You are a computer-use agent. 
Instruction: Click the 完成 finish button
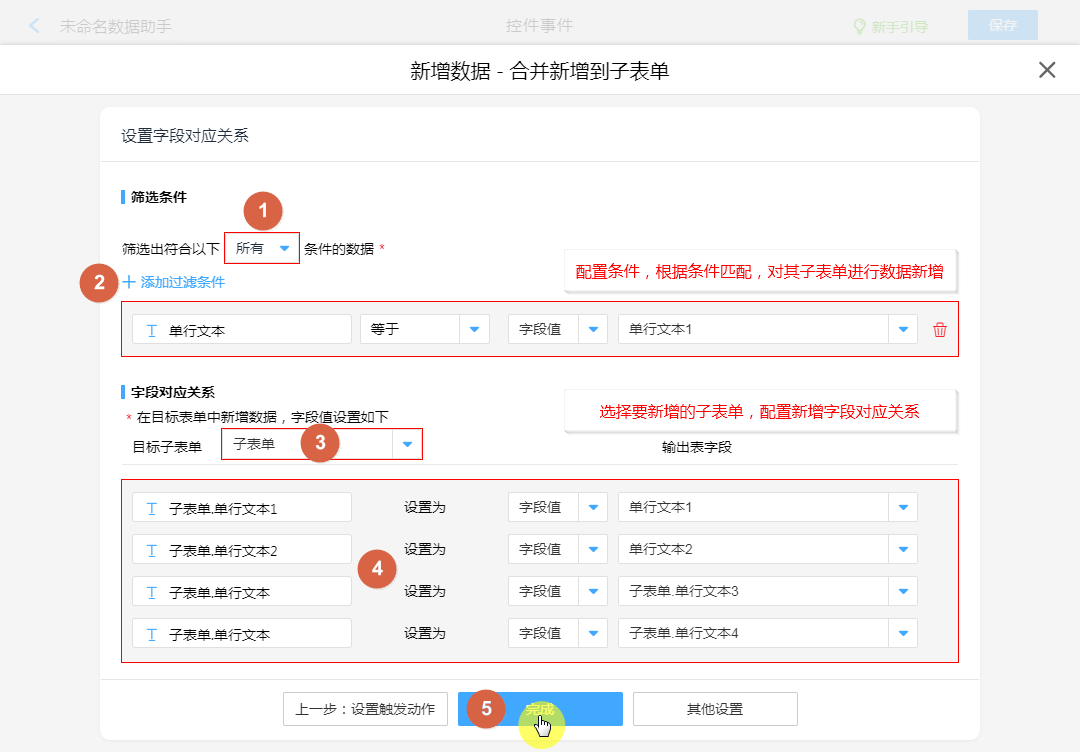[x=540, y=709]
